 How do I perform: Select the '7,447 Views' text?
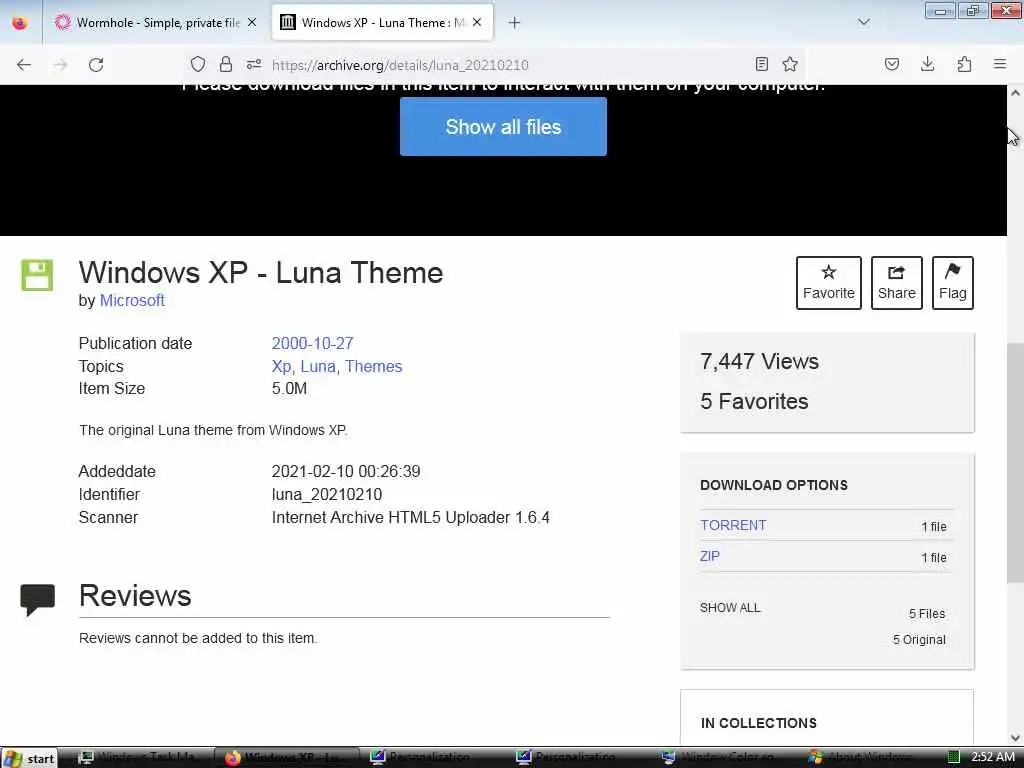(759, 361)
